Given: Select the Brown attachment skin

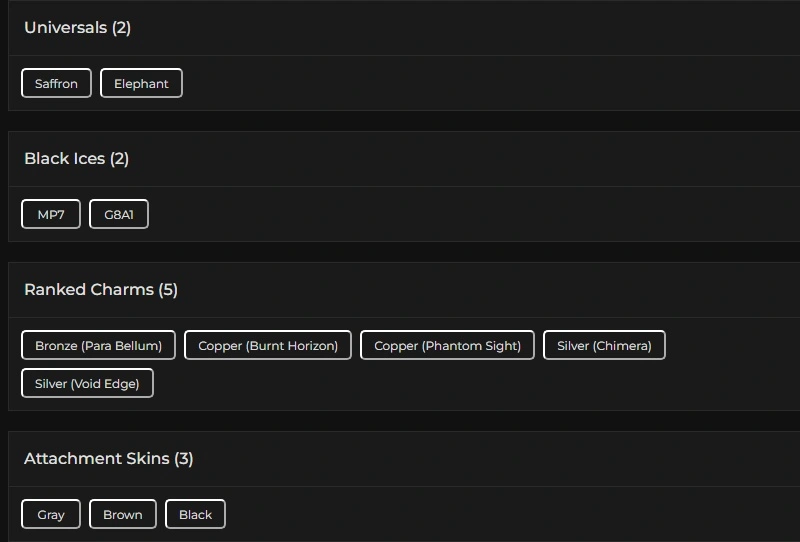Looking at the screenshot, I should pyautogui.click(x=123, y=514).
